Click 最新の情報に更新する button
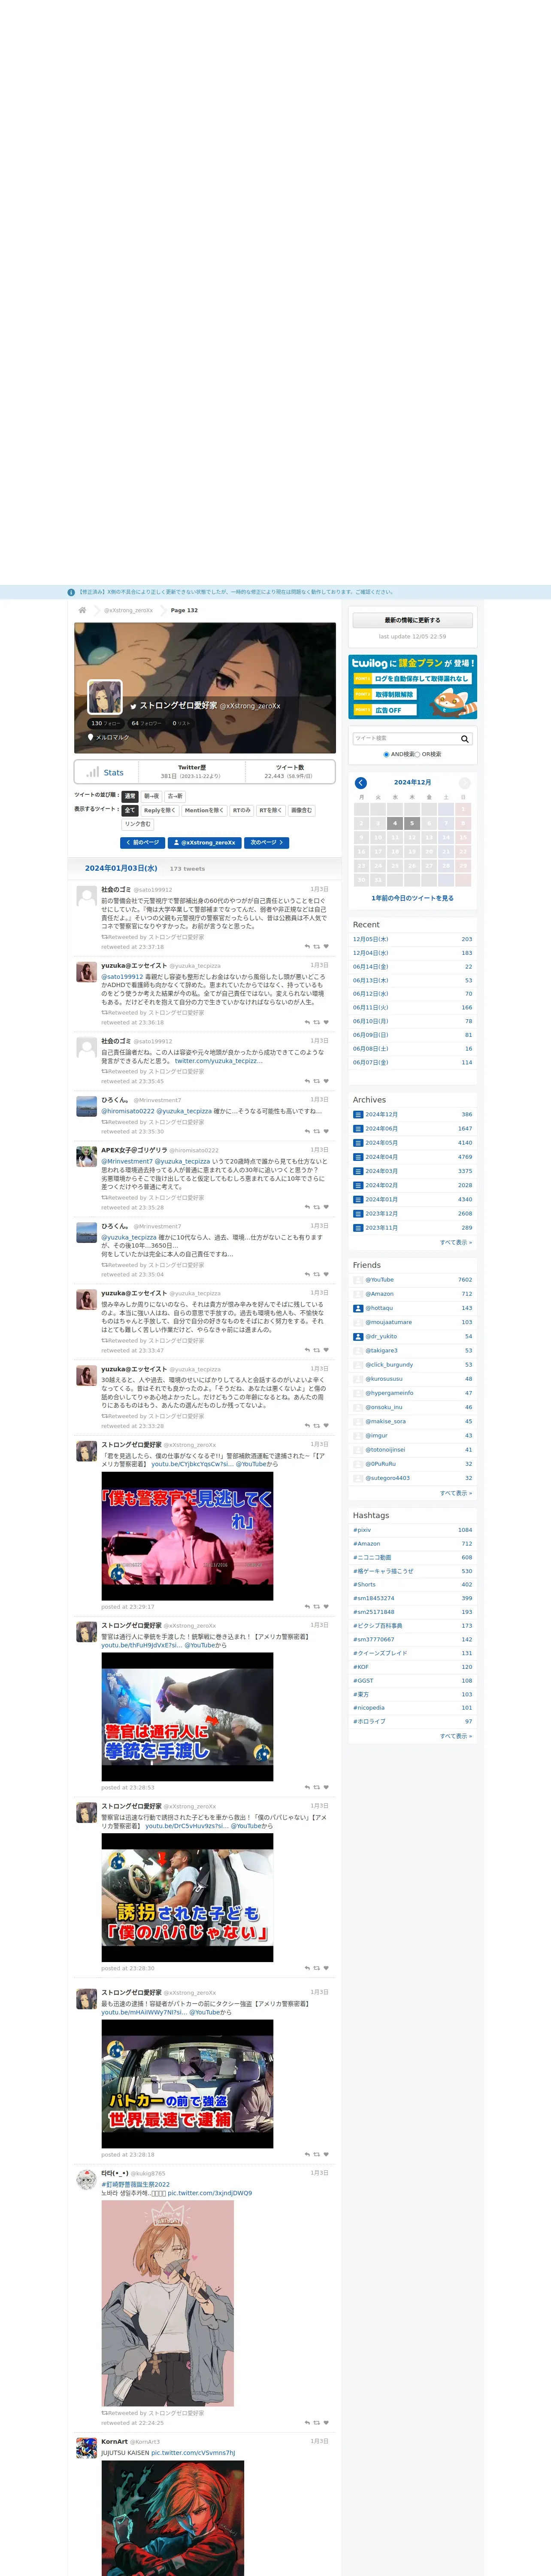551x2576 pixels. [x=412, y=620]
